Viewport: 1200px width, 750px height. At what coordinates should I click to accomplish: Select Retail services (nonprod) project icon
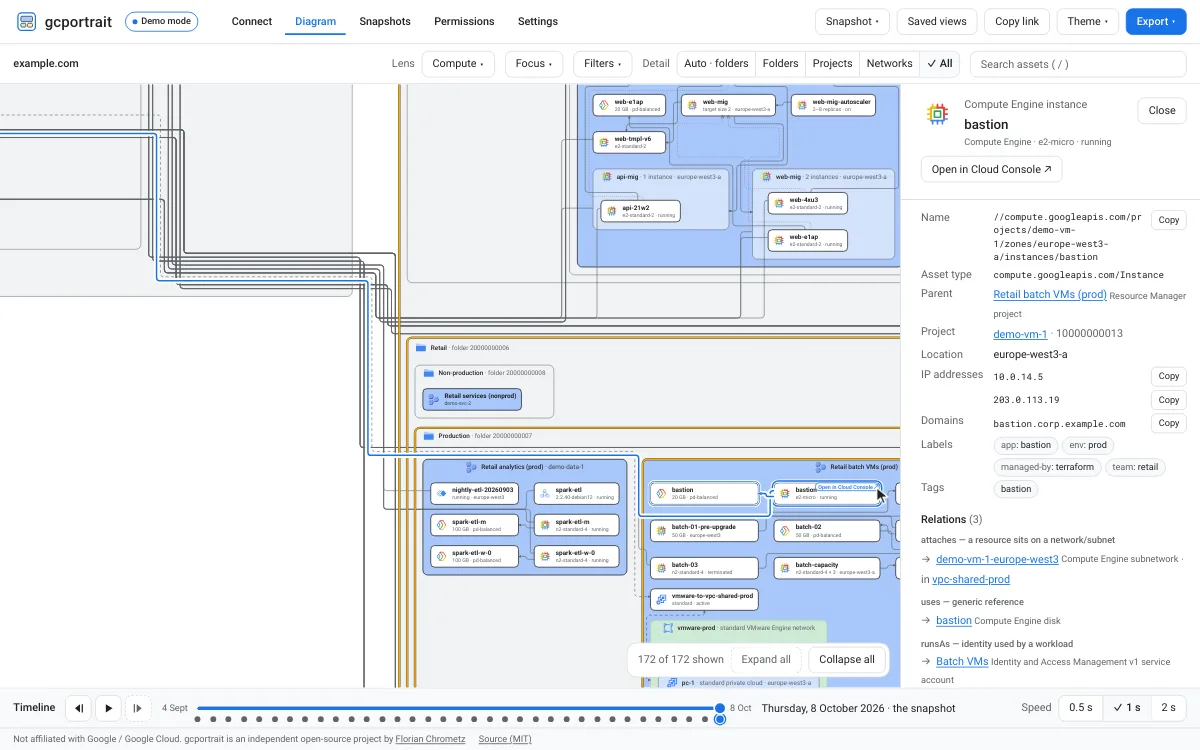[434, 399]
